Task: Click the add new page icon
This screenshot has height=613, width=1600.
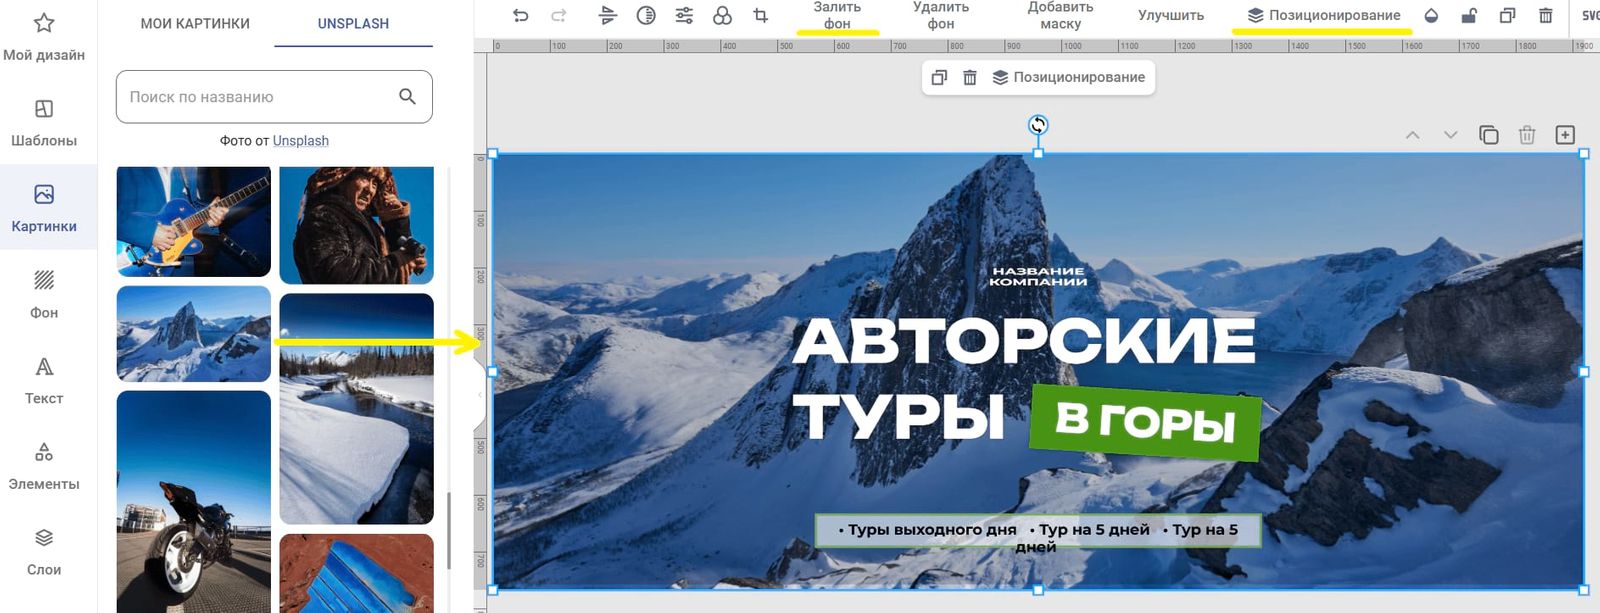Action: pos(1565,135)
